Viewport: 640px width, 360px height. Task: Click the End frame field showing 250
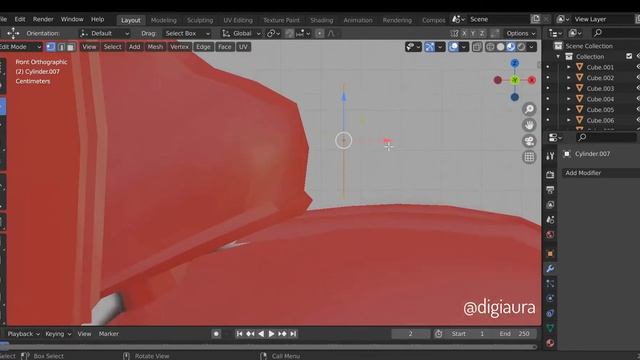[514, 334]
